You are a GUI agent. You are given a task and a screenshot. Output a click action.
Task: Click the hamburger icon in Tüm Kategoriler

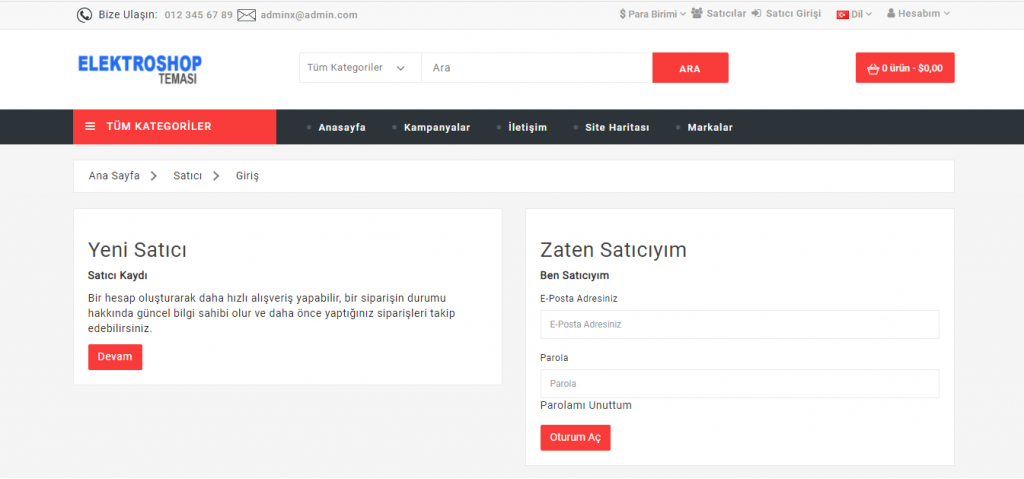(90, 126)
